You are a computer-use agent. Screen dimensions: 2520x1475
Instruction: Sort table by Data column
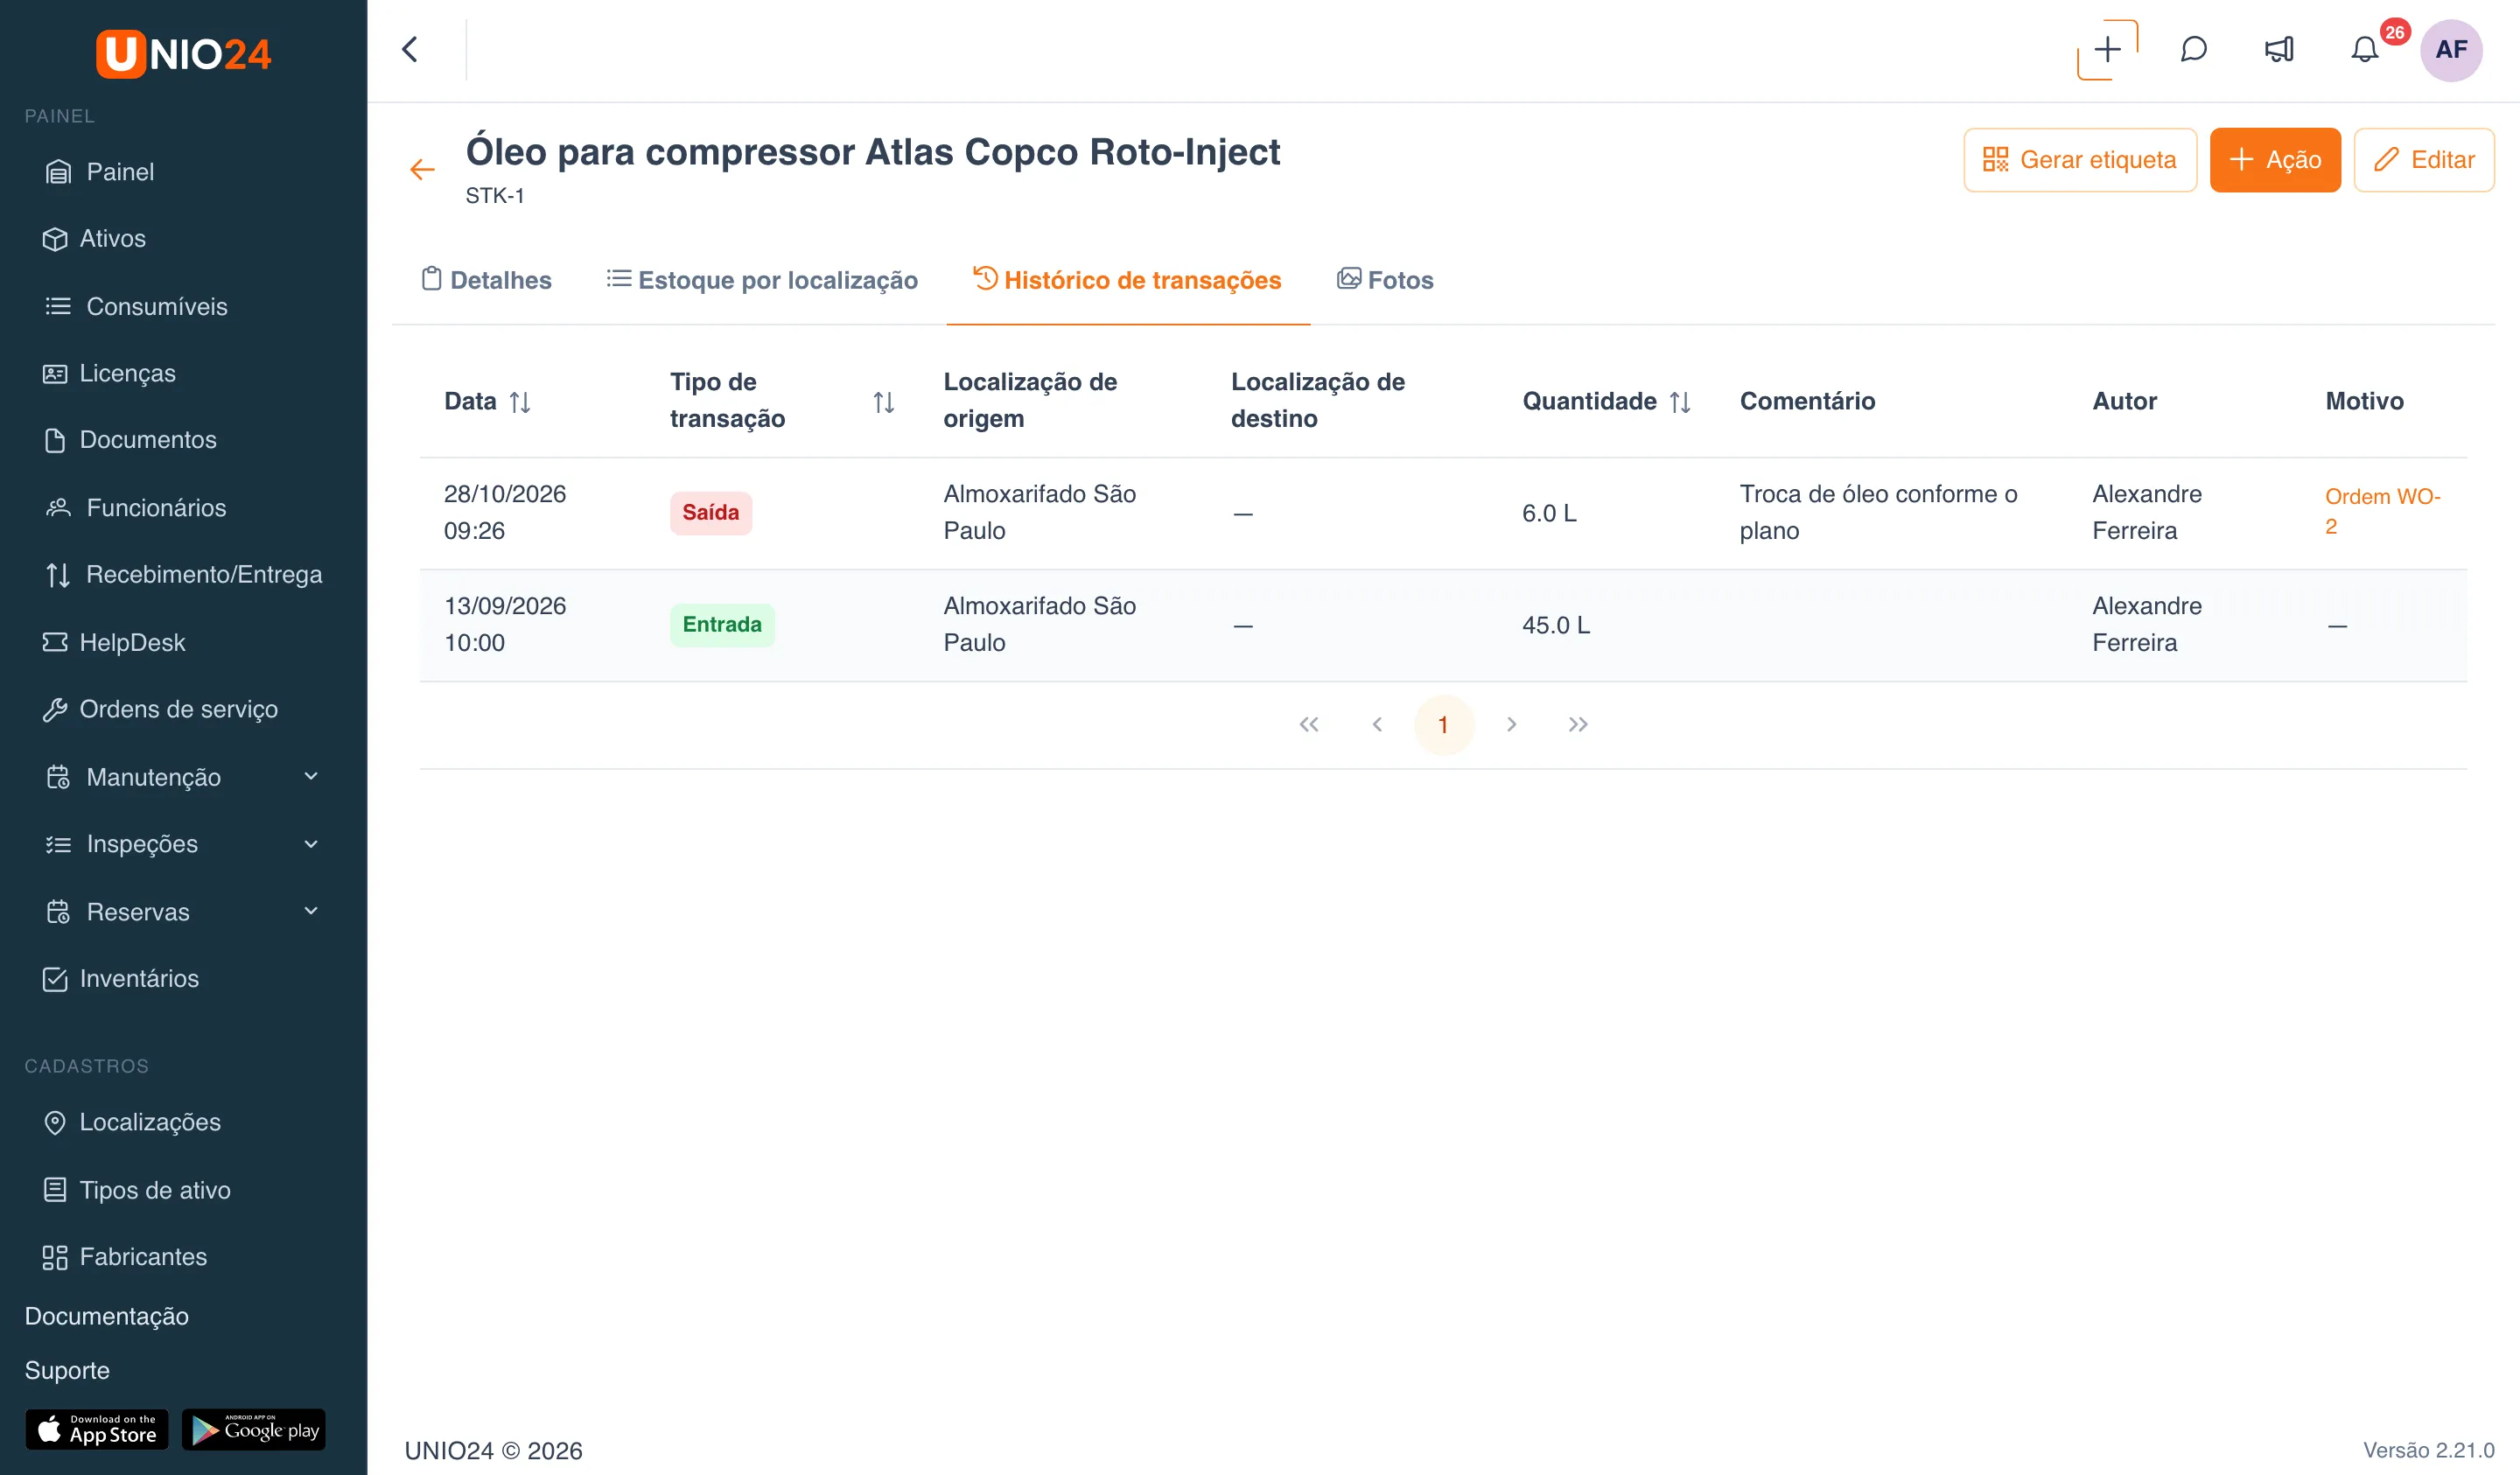point(520,402)
